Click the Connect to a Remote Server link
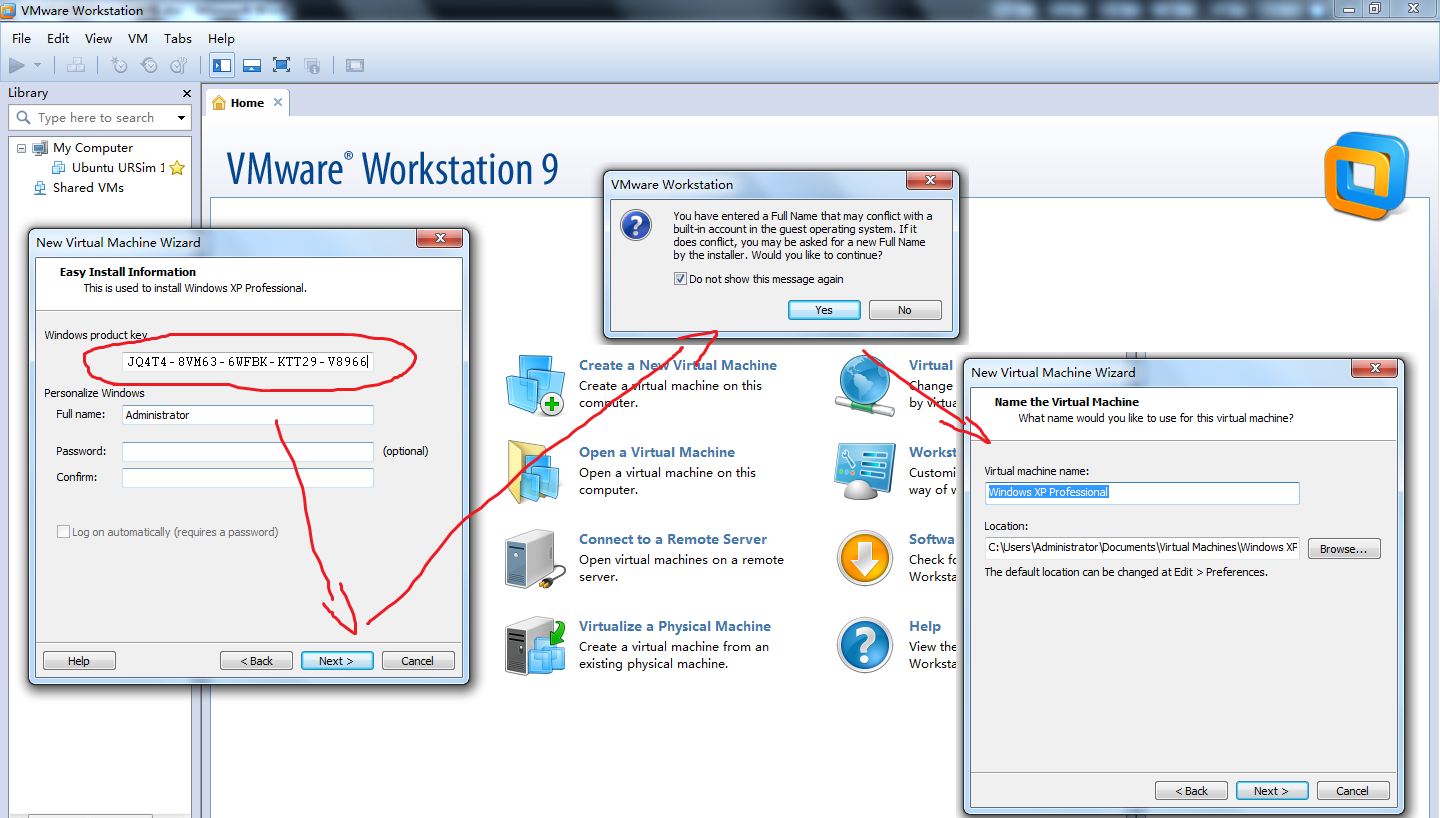The height and width of the screenshot is (818, 1440). (x=673, y=539)
